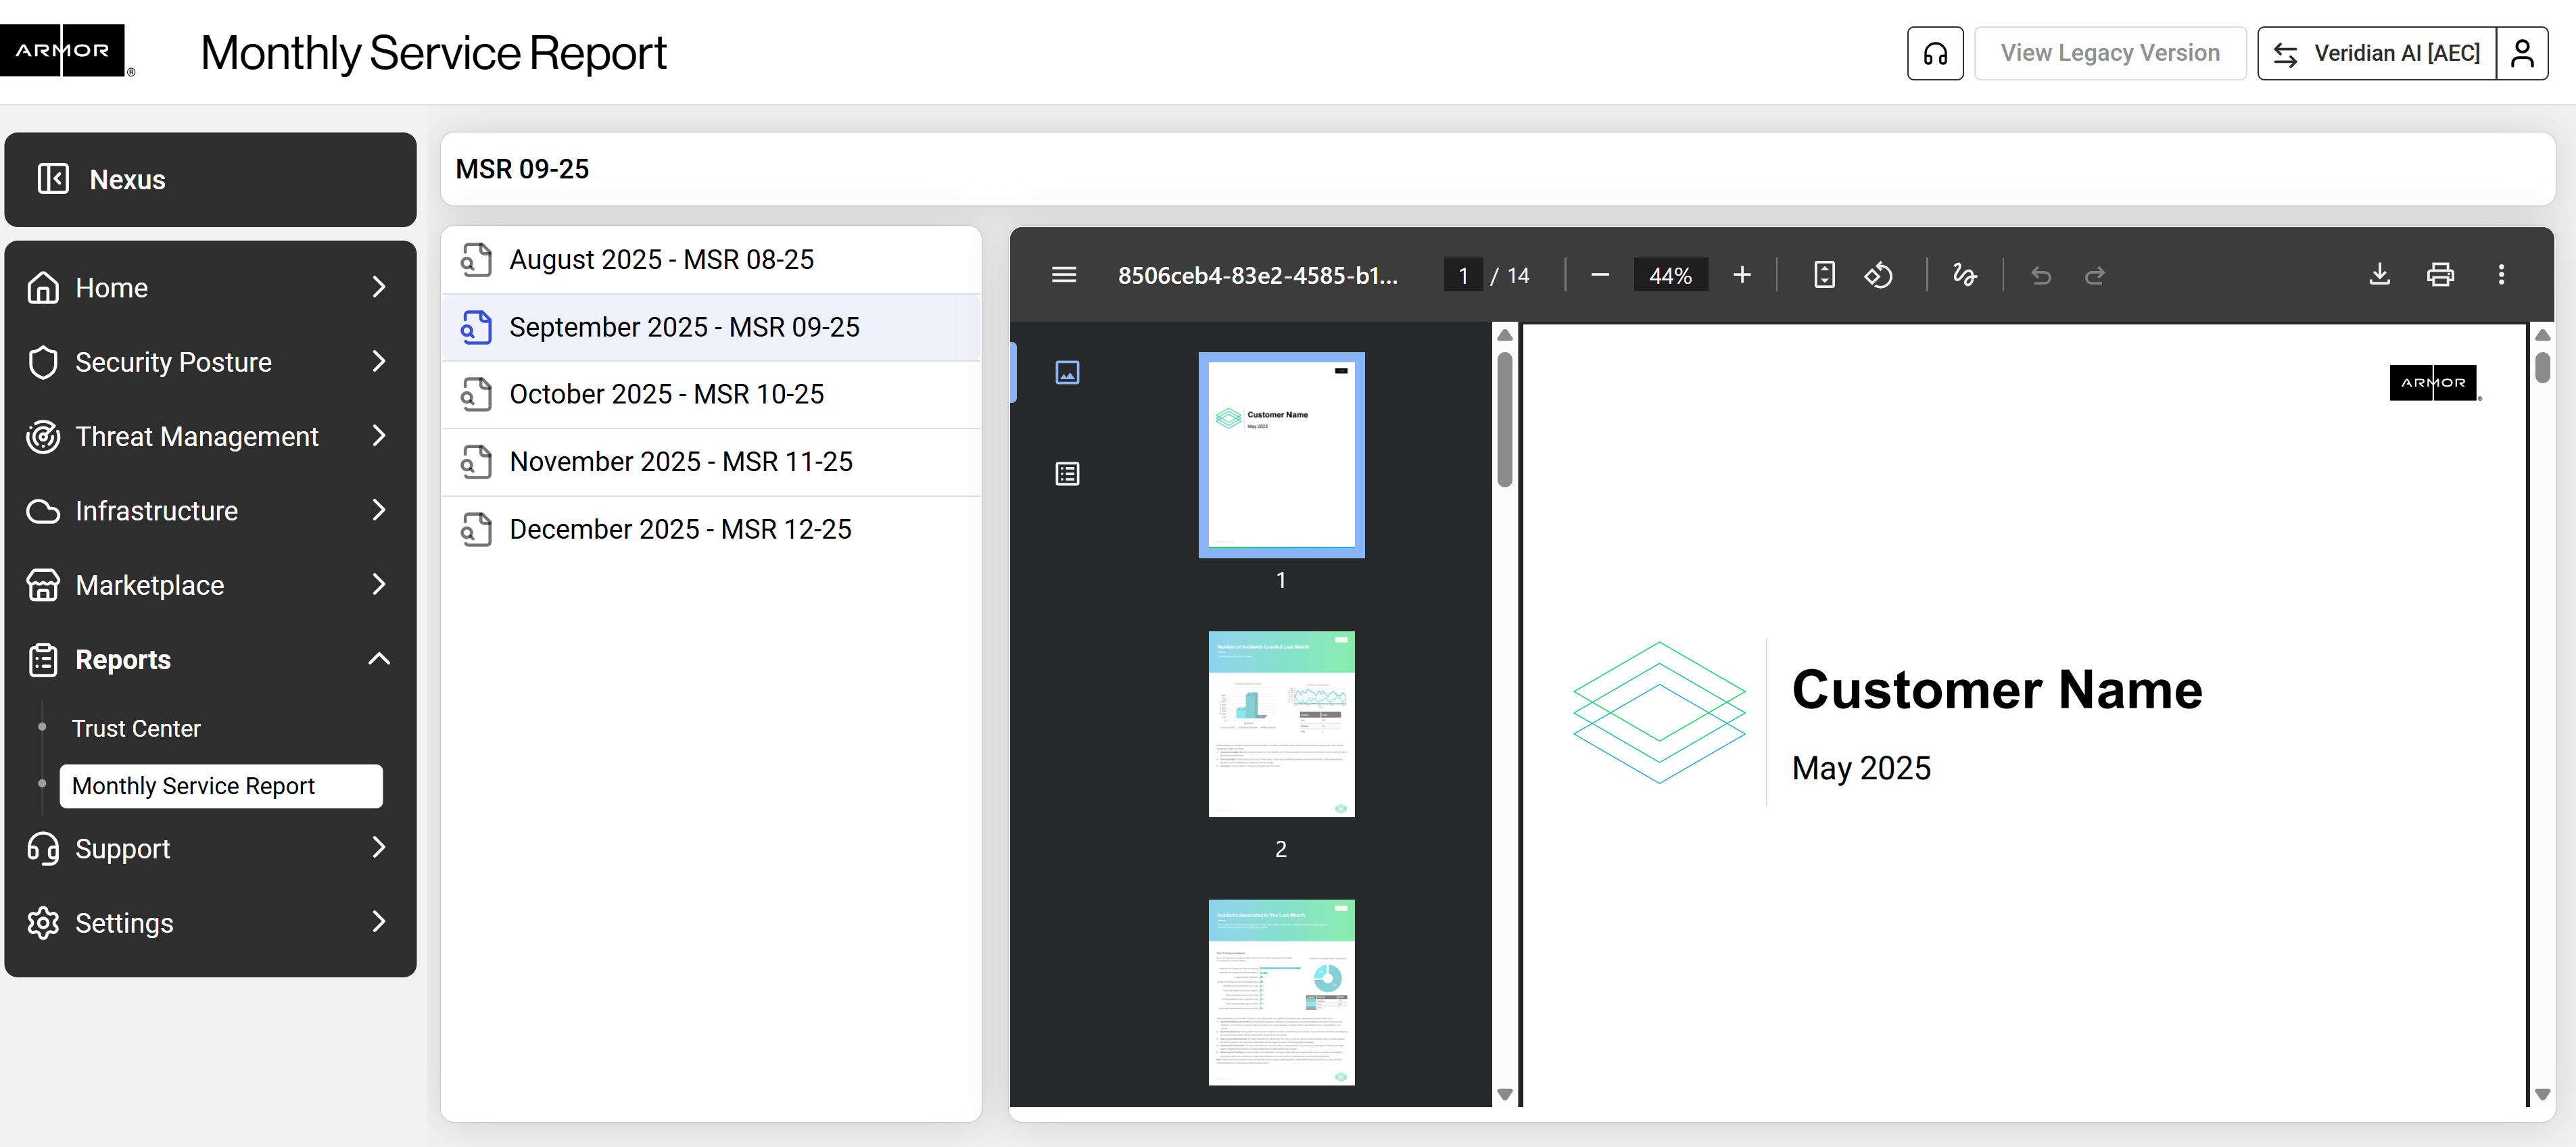The height and width of the screenshot is (1147, 2576).
Task: Open October 2025 - MSR 10-25 report
Action: (666, 394)
